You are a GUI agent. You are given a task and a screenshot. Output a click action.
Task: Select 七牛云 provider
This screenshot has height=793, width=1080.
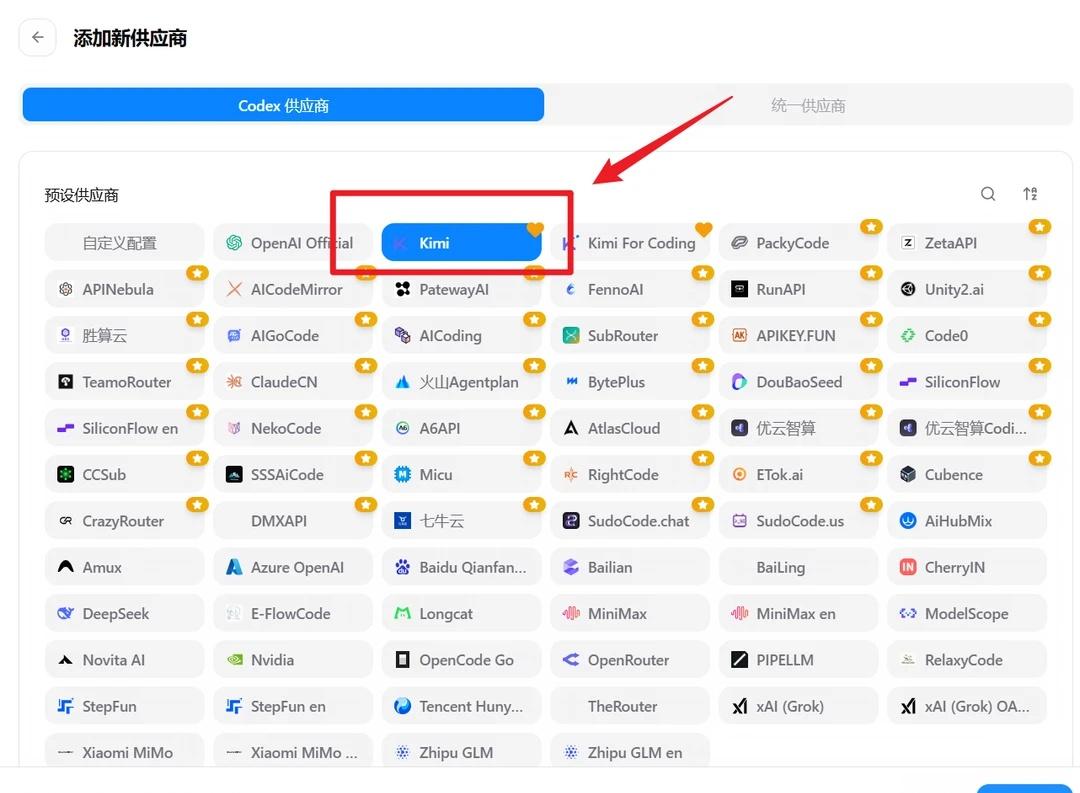461,521
